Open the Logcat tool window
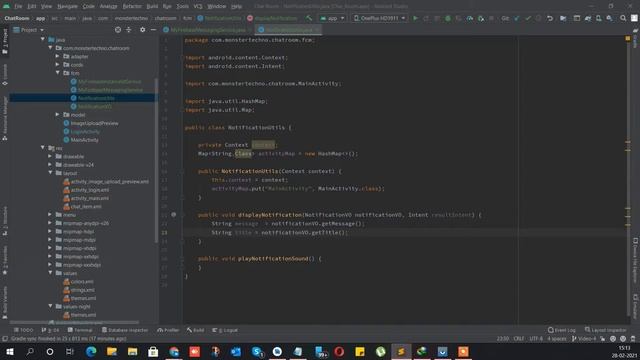Image resolution: width=640 pixels, height=360 pixels. [225, 330]
